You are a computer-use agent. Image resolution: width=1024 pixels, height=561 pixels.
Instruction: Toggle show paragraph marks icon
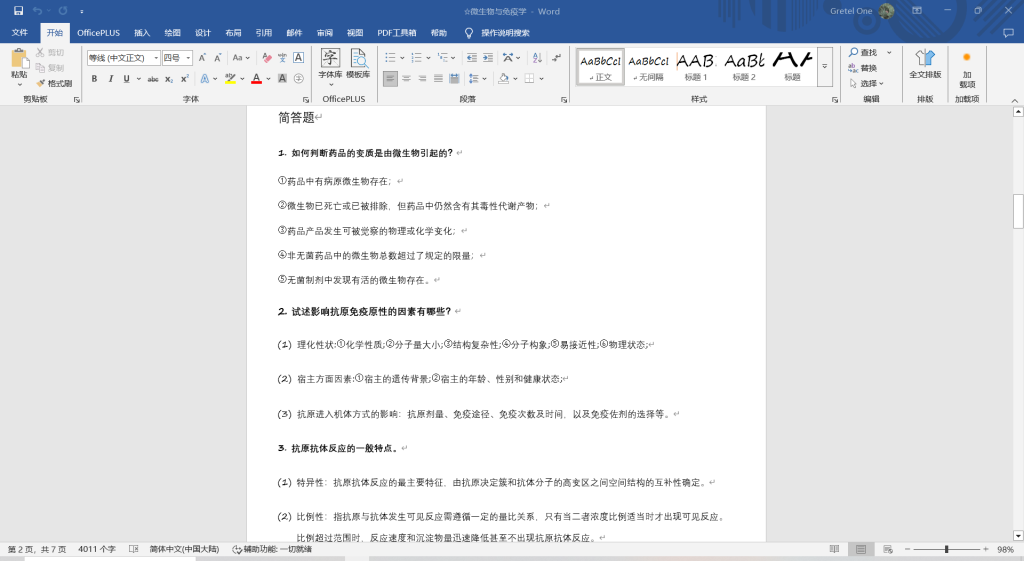[556, 57]
